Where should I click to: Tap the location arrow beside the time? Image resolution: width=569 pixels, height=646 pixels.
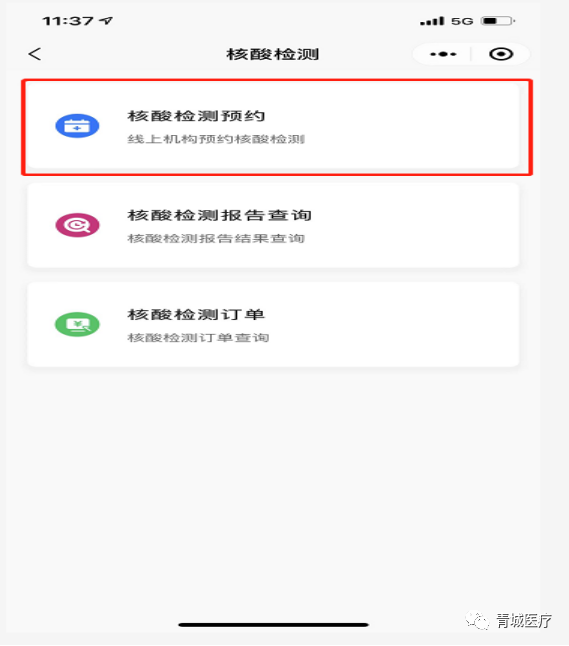coord(106,20)
